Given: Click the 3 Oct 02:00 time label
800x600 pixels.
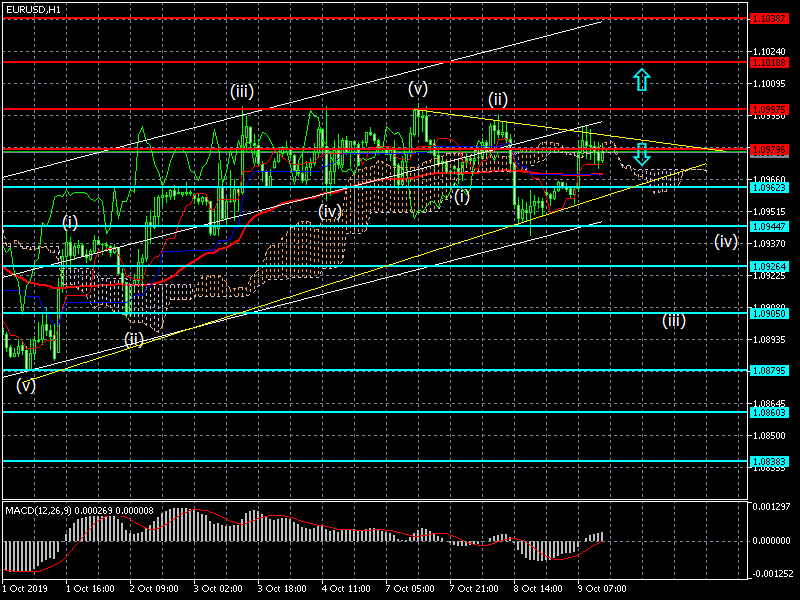Looking at the screenshot, I should pos(218,588).
